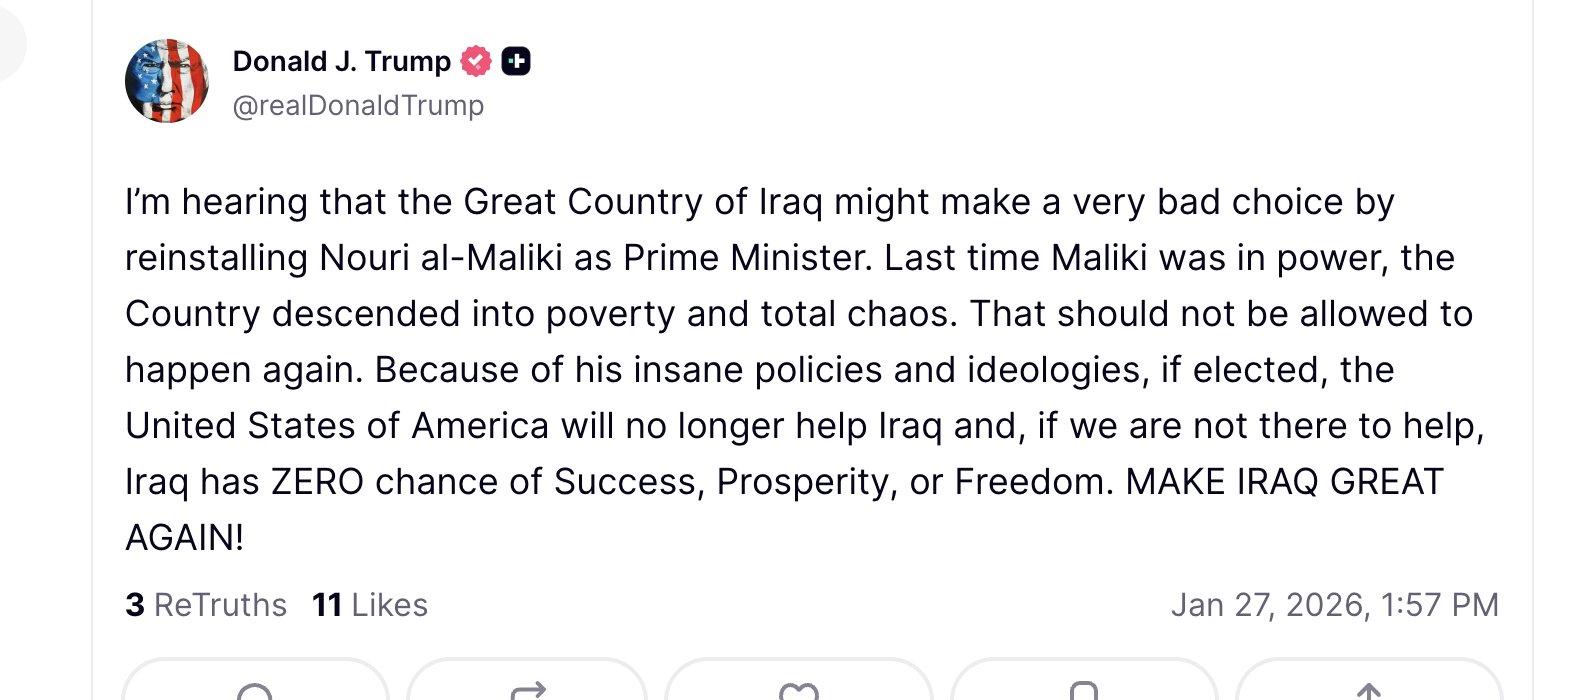Screen dimensions: 1574x700
Task: Click the Donald J. Trump display name
Action: (341, 62)
